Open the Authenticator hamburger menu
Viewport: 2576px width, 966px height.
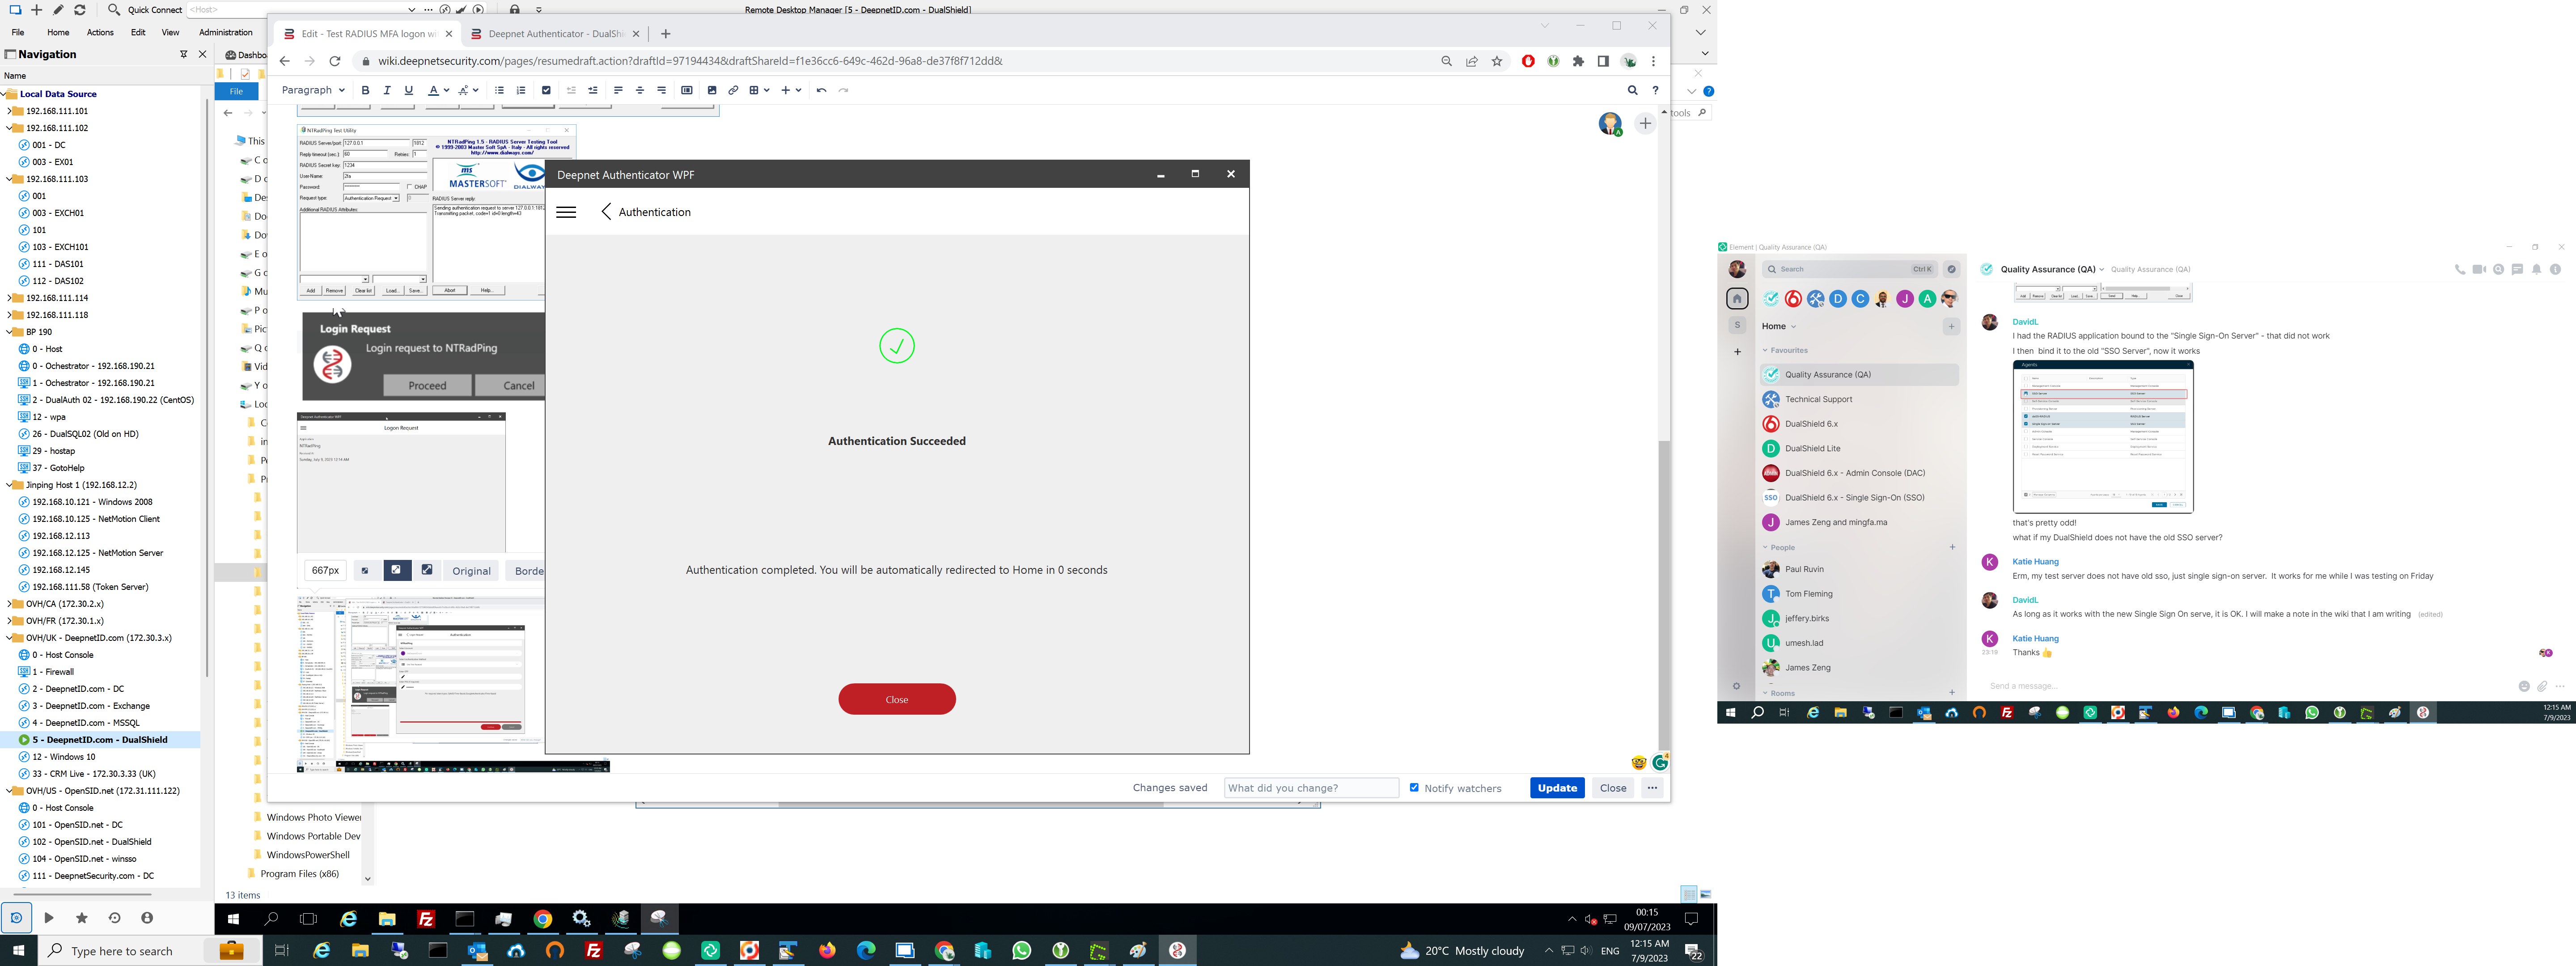[x=566, y=212]
